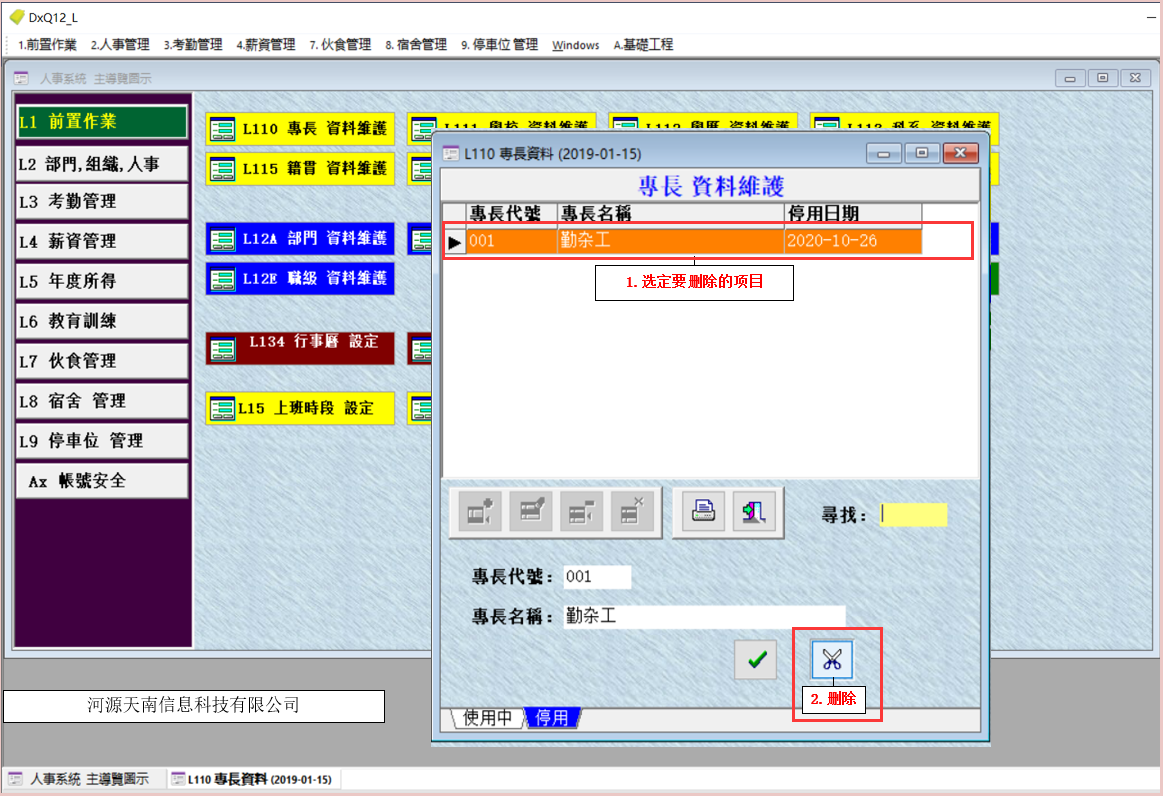This screenshot has width=1163, height=796.
Task: Select L8 宿舍 管理 sidebar button
Action: (x=102, y=401)
